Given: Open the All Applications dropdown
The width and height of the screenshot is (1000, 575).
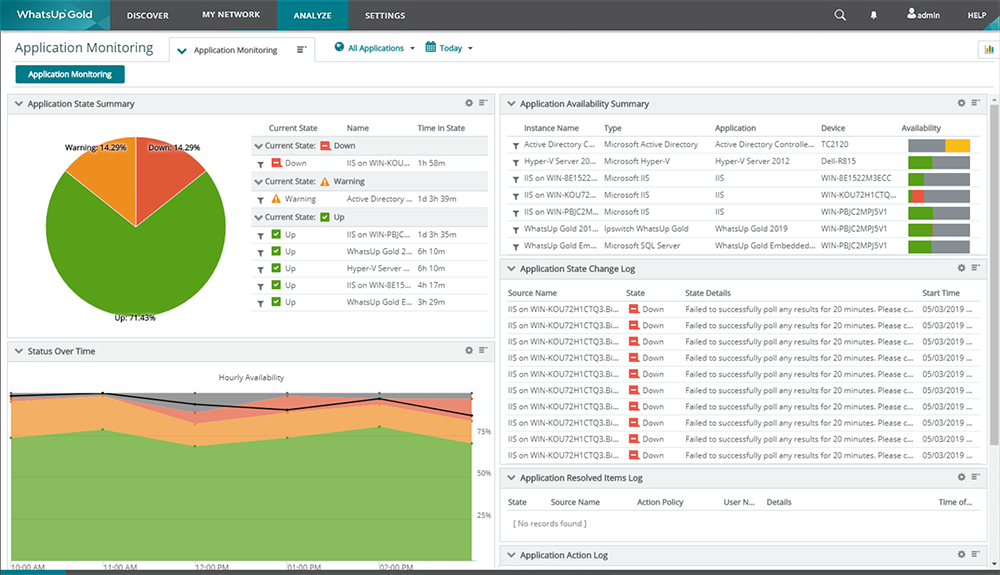Looking at the screenshot, I should pos(375,48).
